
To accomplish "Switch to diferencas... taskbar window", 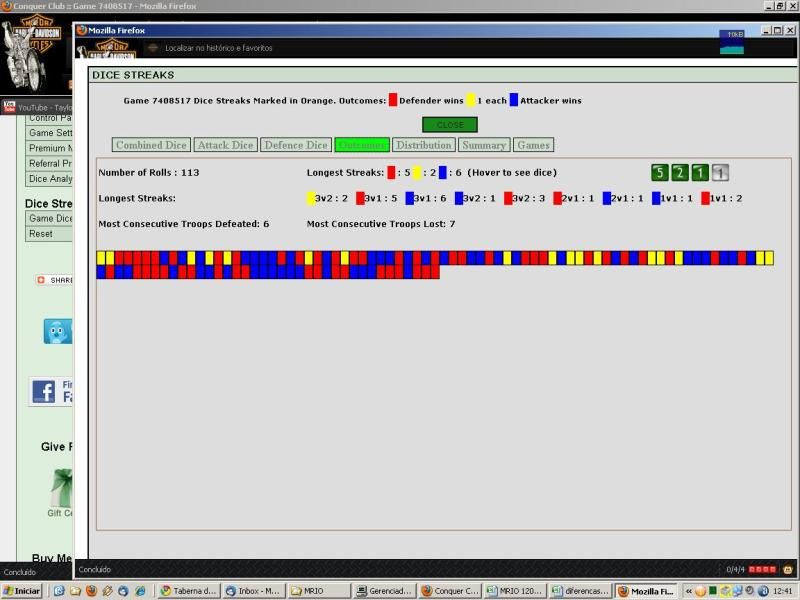I will (581, 591).
